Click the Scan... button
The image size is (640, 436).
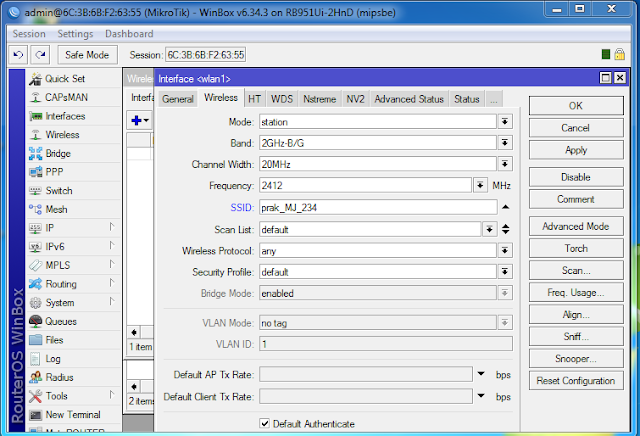pyautogui.click(x=576, y=271)
